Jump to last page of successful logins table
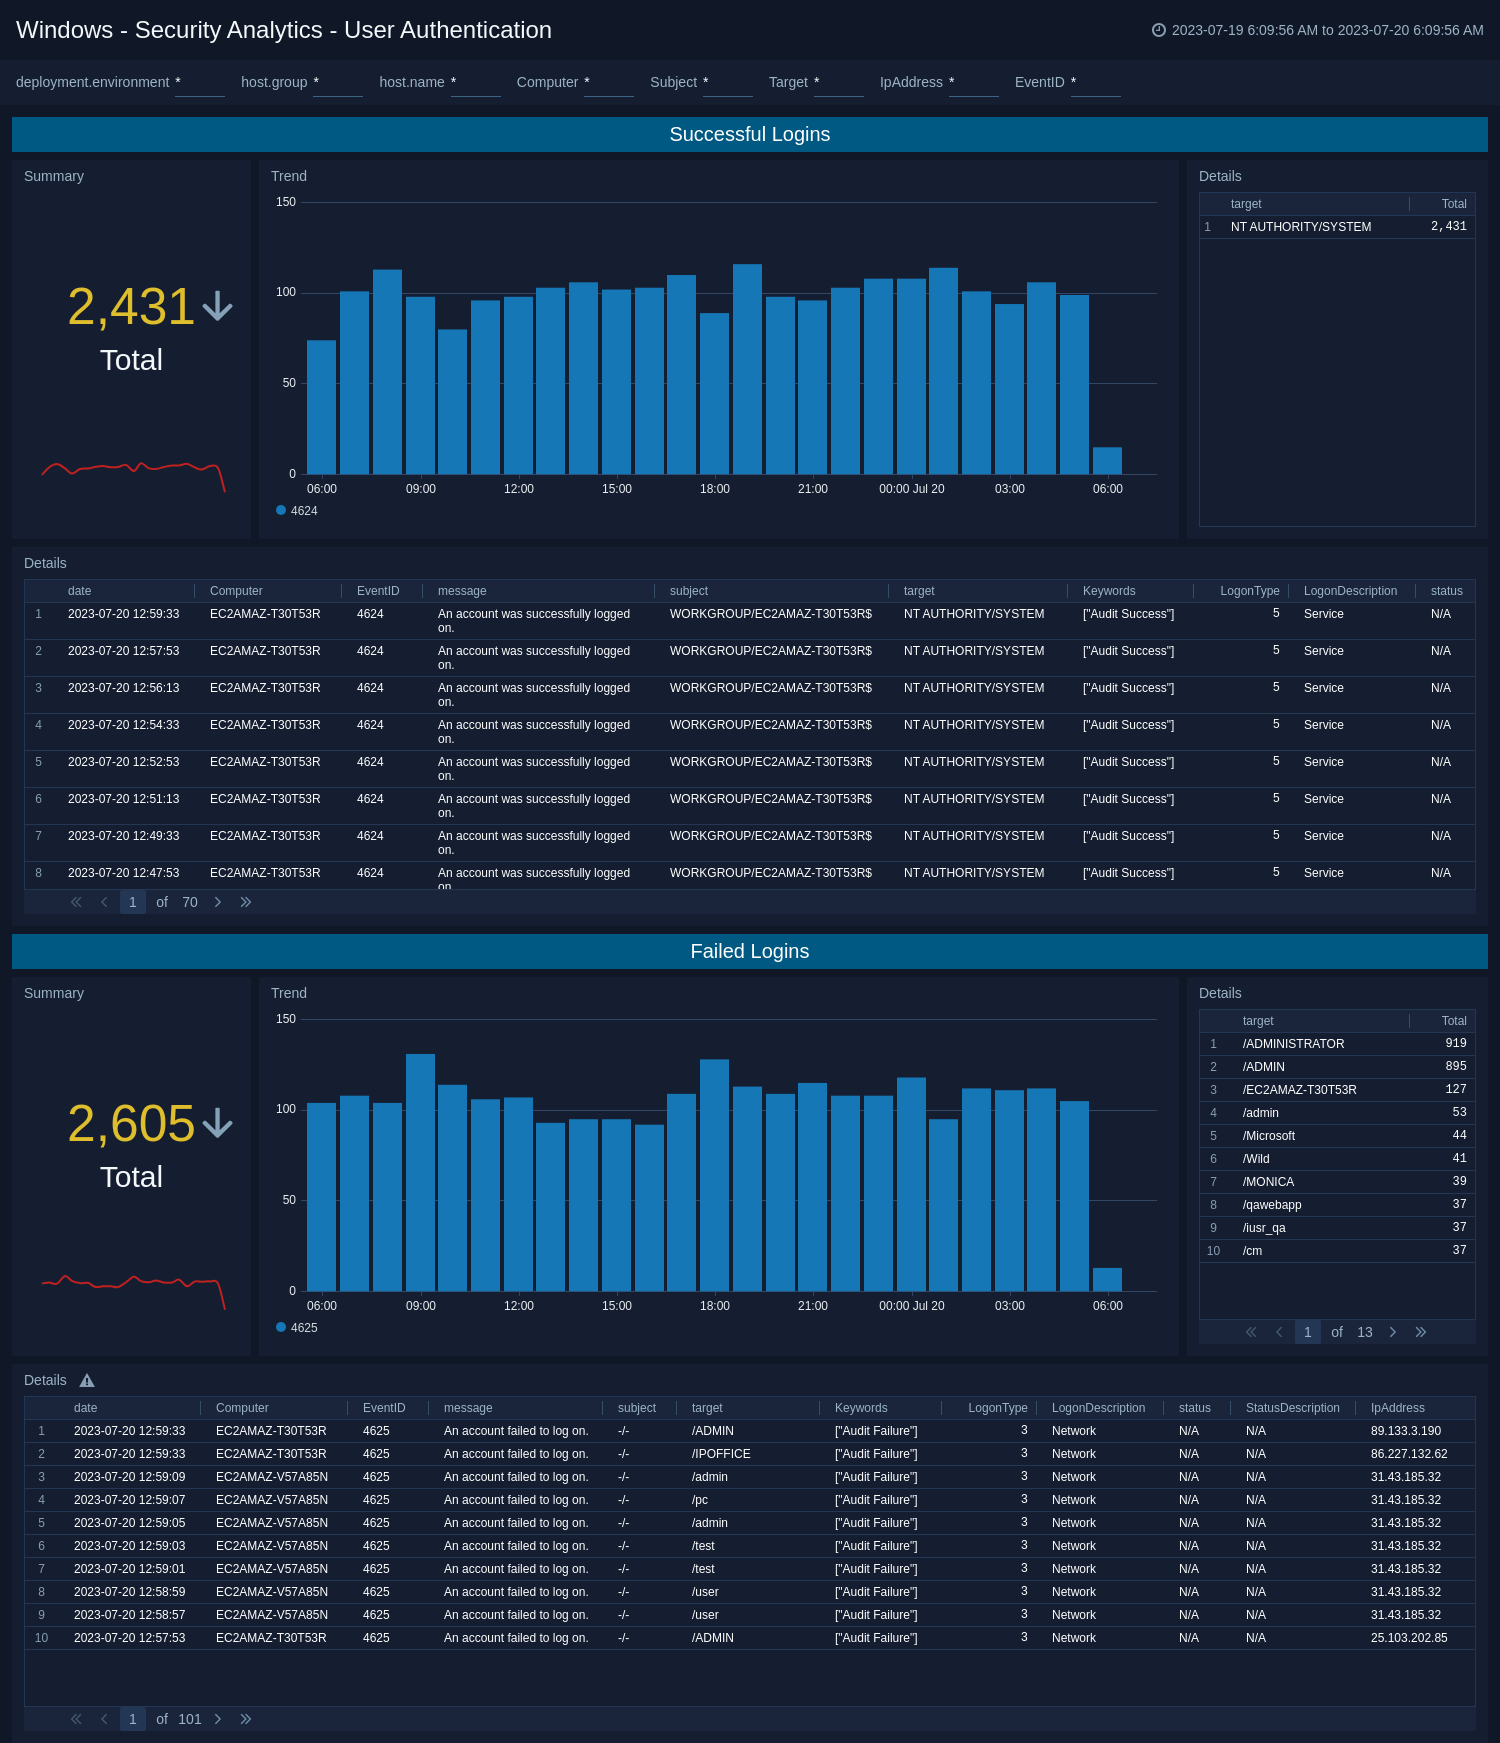This screenshot has width=1500, height=1743. [246, 902]
